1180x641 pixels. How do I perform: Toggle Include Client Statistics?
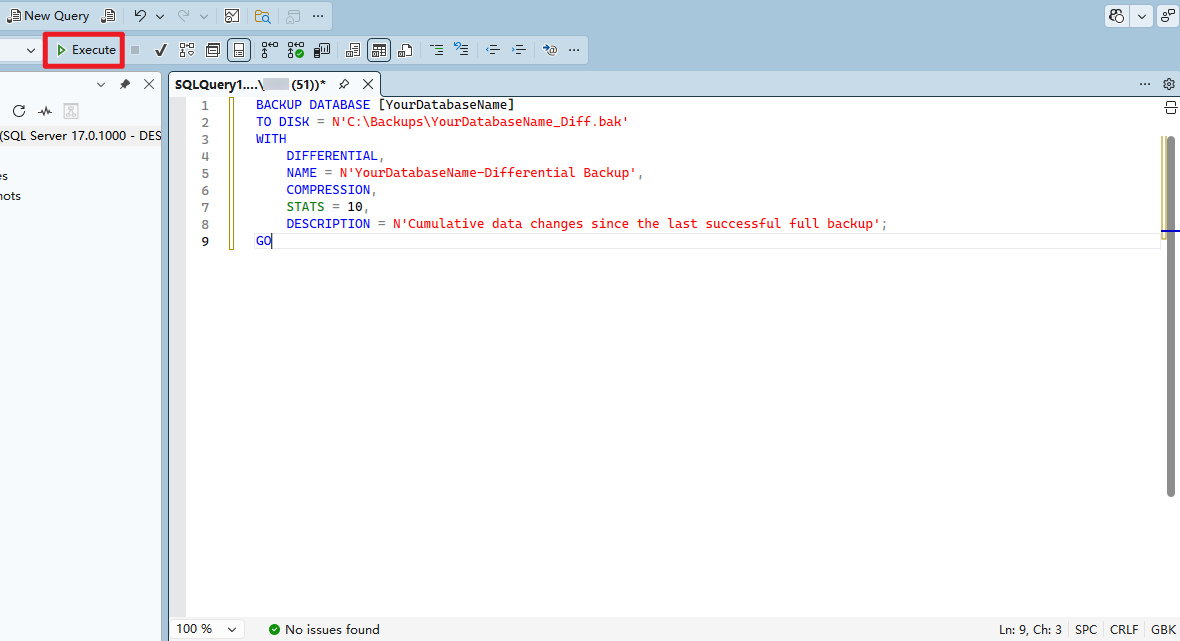point(321,50)
